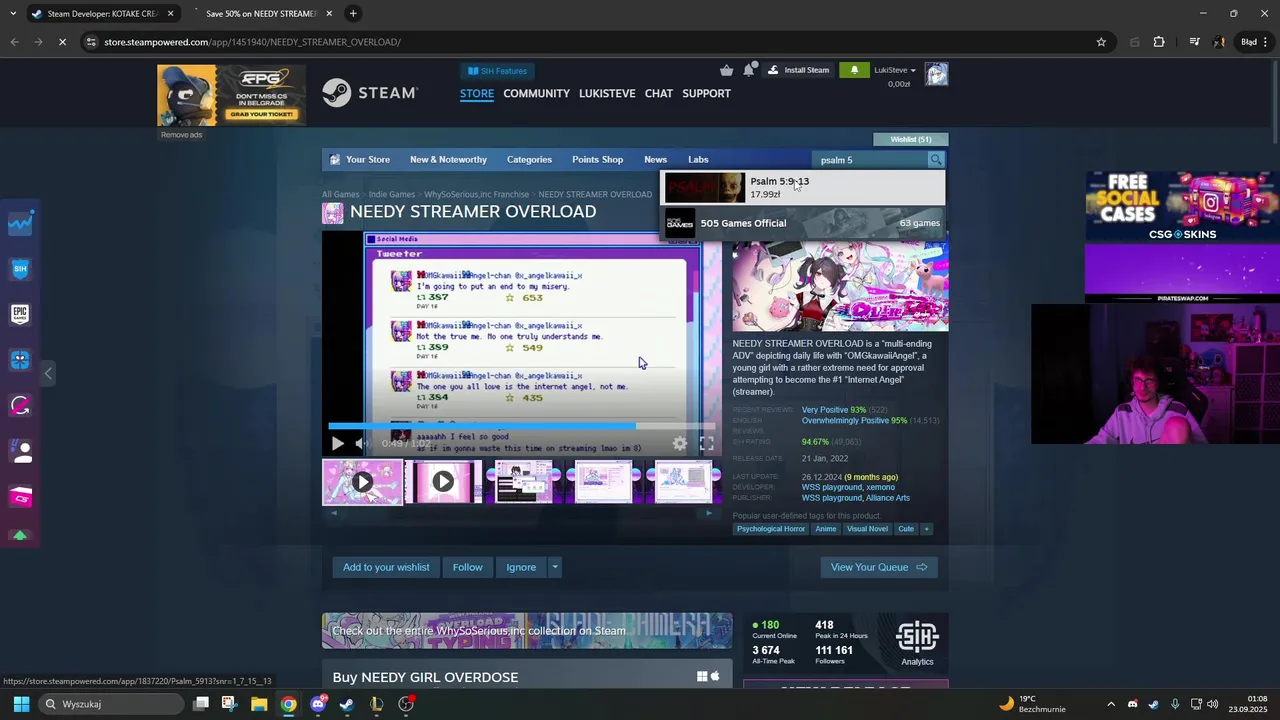The width and height of the screenshot is (1280, 720).
Task: Toggle video fullscreen mode
Action: point(706,443)
